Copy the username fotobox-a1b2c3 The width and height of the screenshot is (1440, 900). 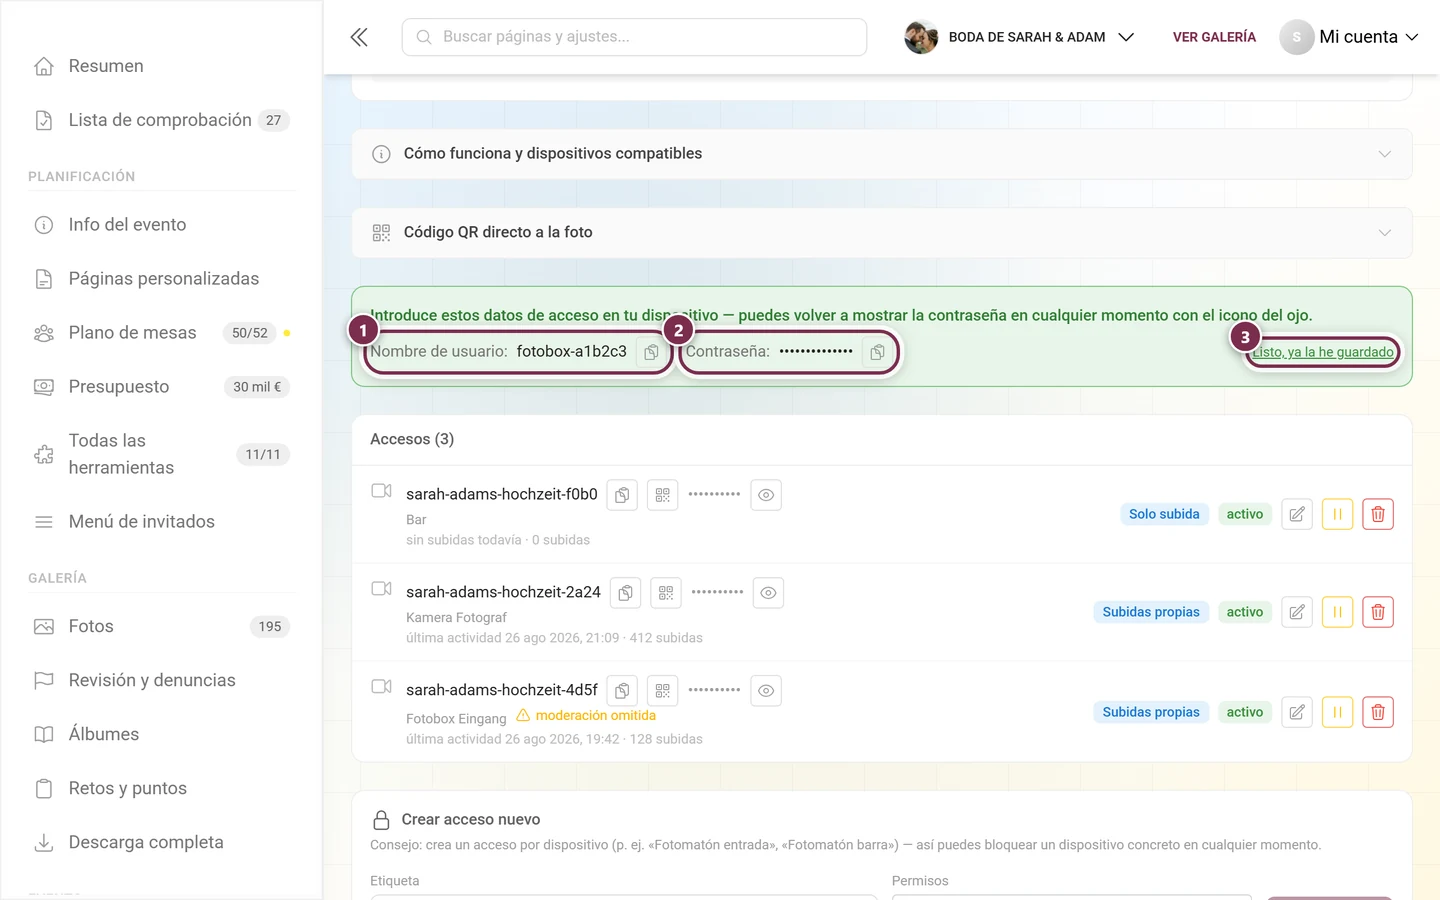(651, 352)
